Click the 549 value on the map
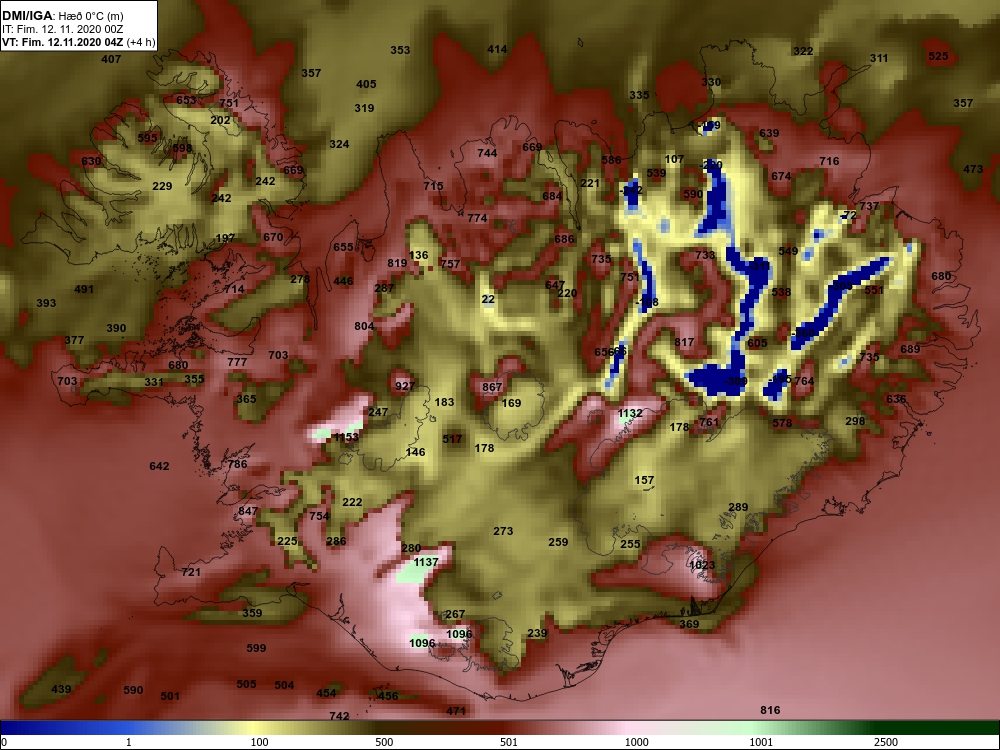The width and height of the screenshot is (1000, 750). [x=788, y=251]
